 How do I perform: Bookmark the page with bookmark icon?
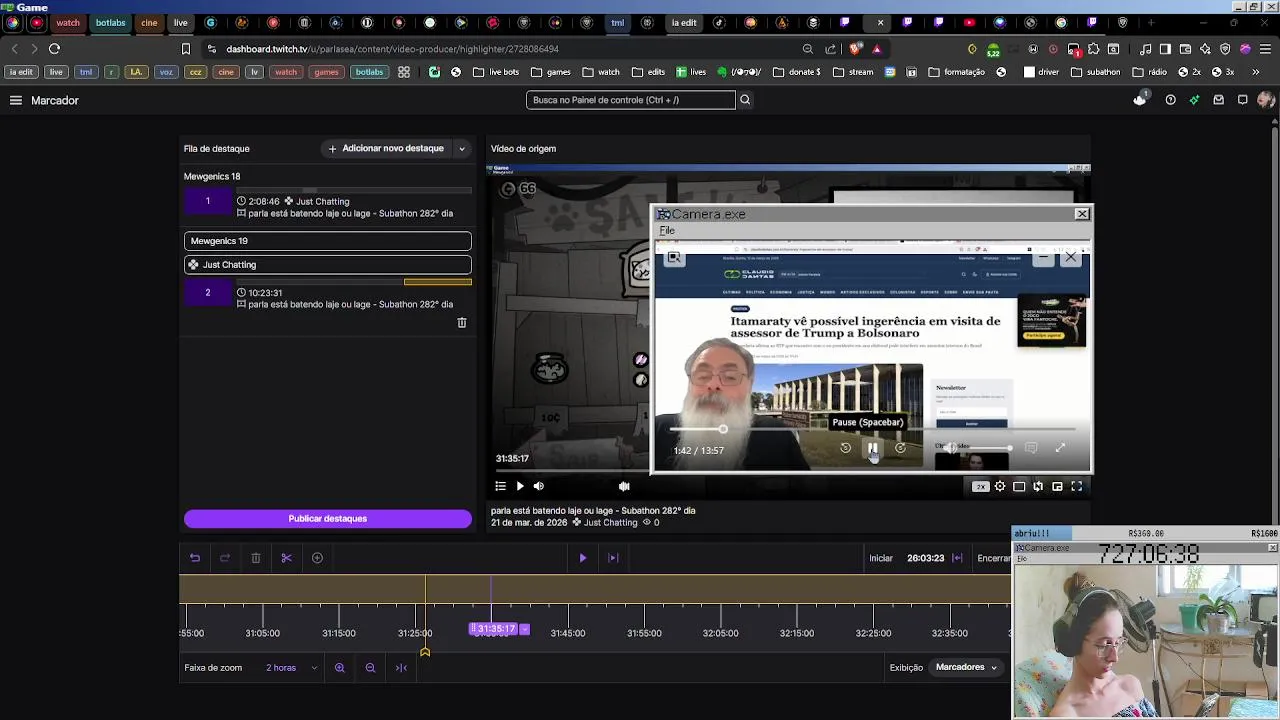coord(185,49)
